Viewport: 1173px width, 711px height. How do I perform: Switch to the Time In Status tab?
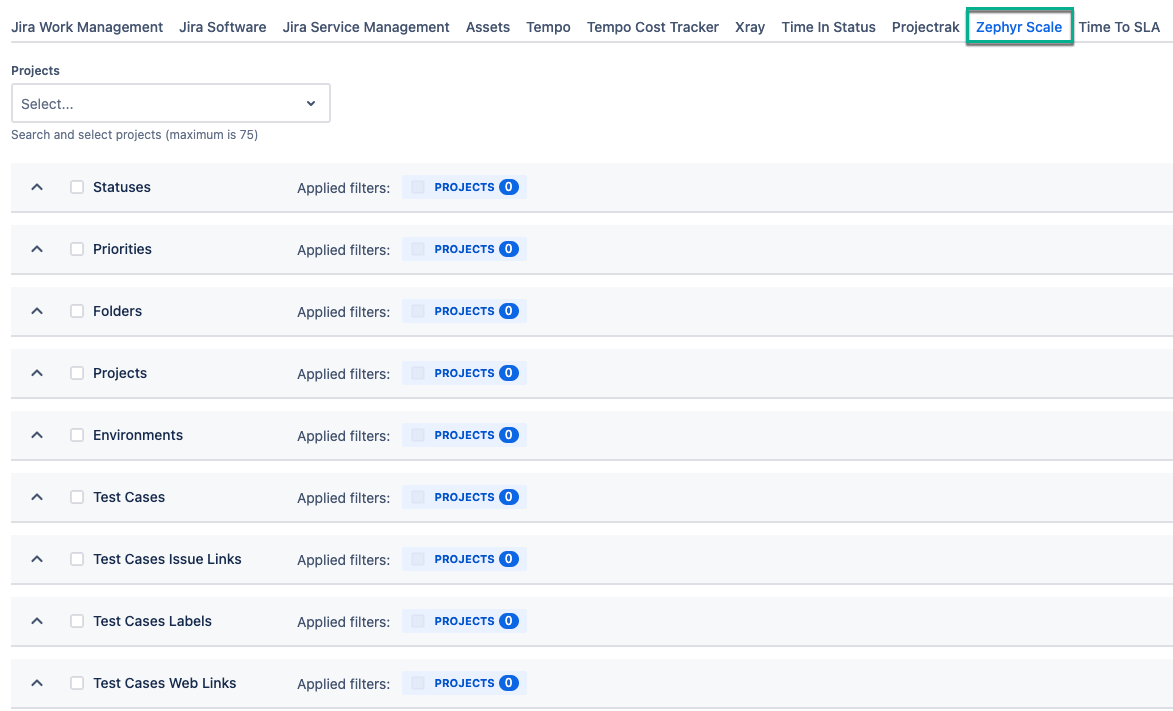[828, 27]
